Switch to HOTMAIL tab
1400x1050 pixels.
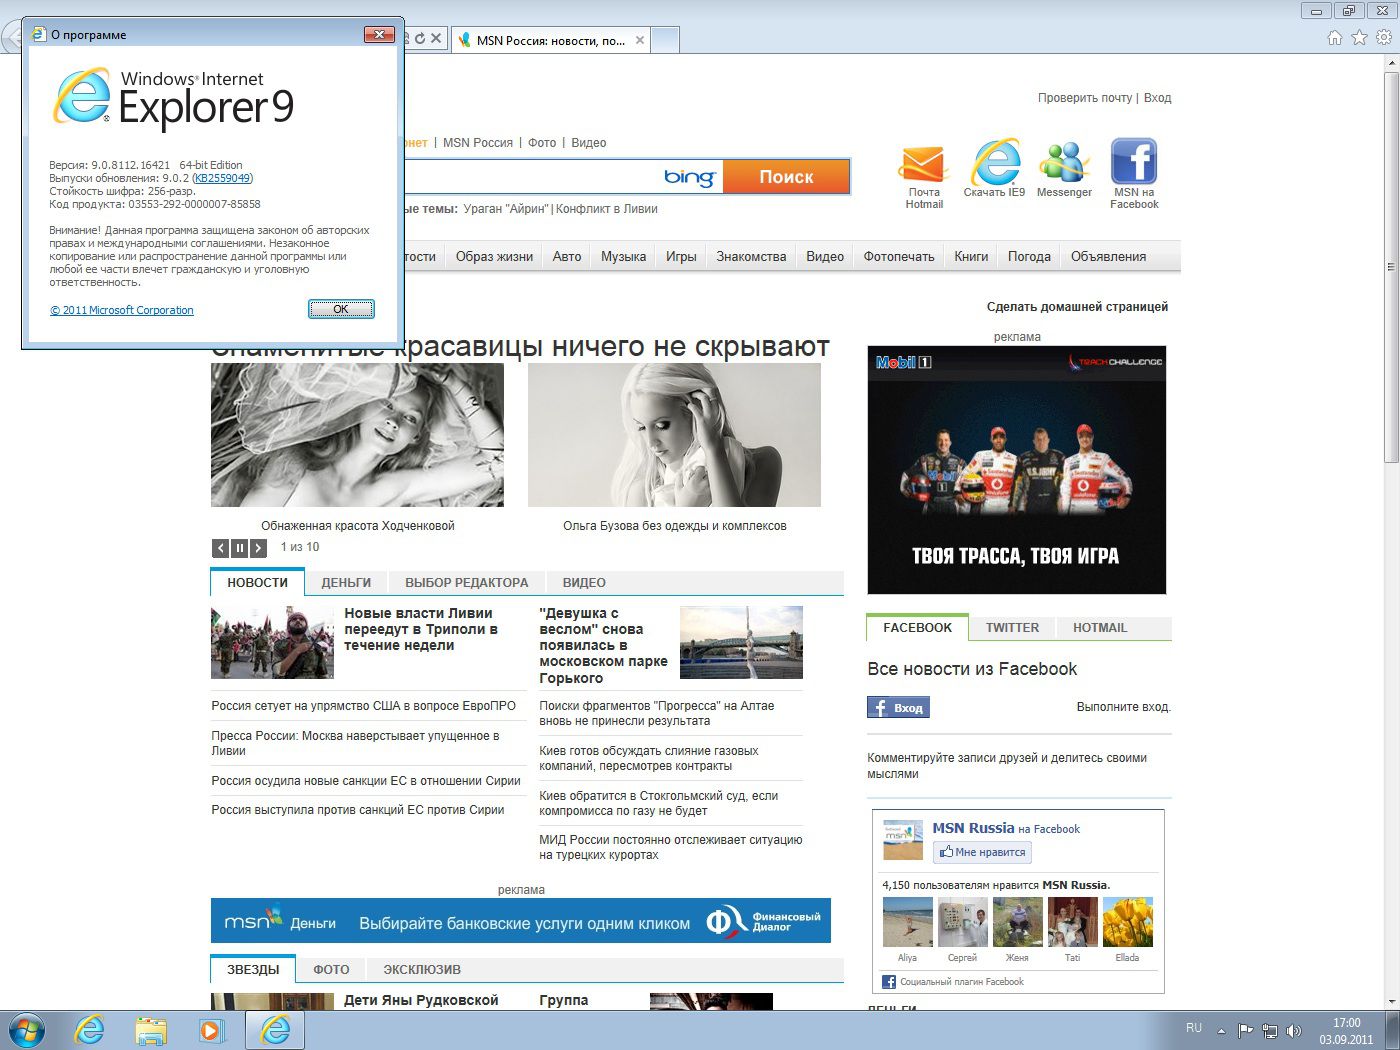(1100, 628)
